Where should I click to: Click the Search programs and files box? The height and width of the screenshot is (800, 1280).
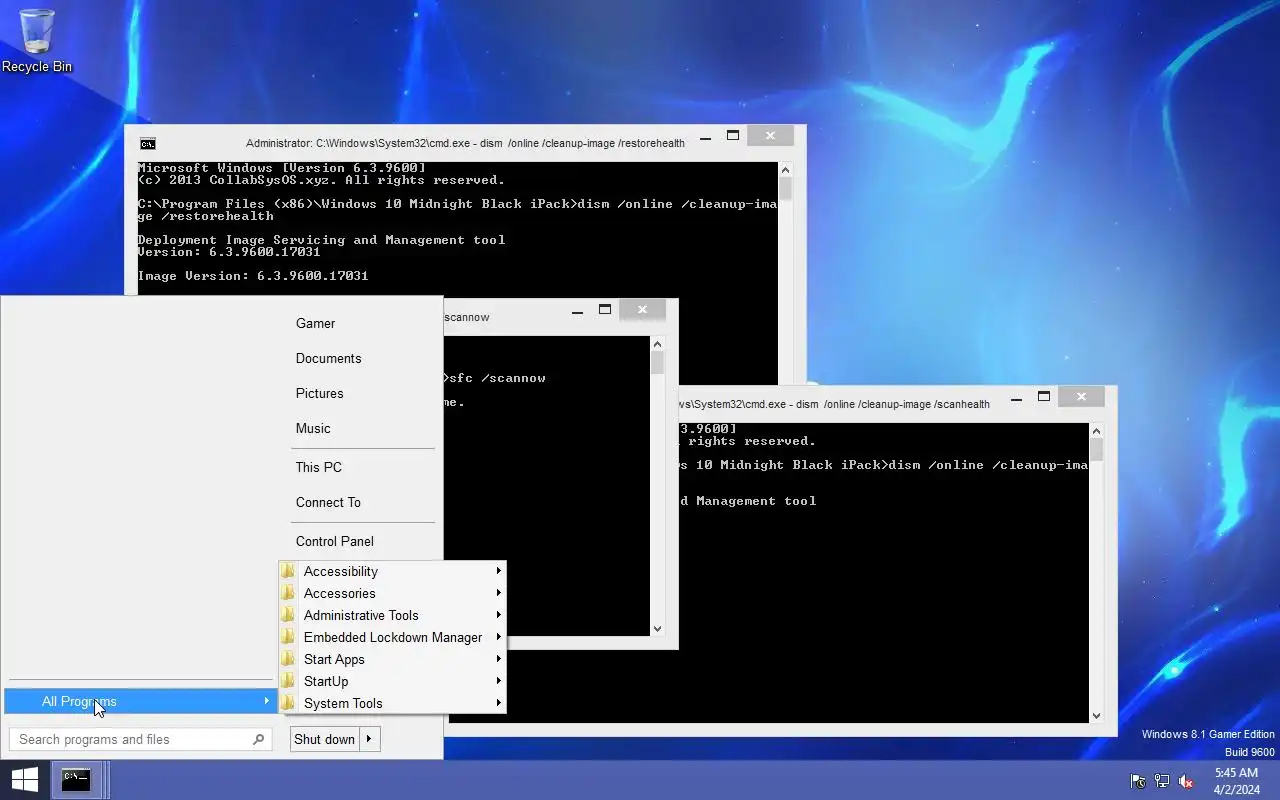coord(140,740)
